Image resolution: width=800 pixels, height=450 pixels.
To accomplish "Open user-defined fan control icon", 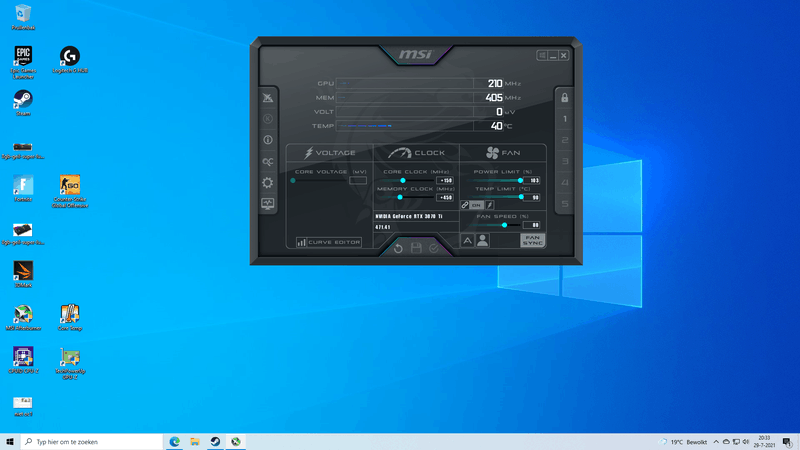I will coord(483,241).
